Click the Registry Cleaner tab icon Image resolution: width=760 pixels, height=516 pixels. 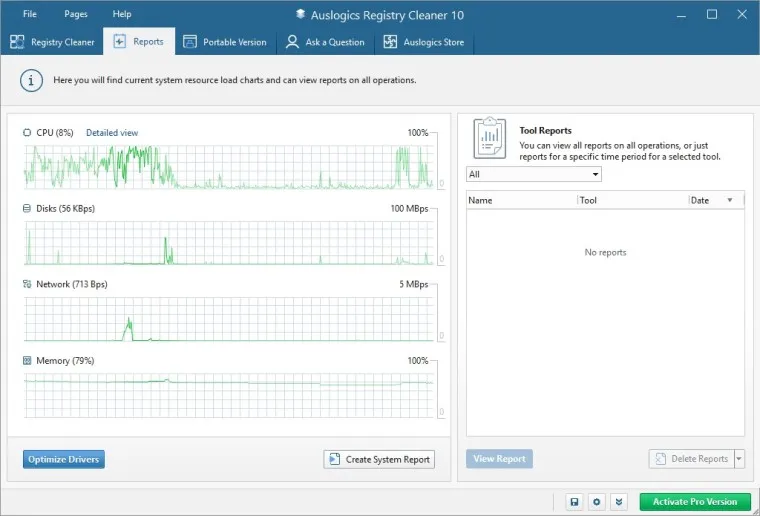(17, 42)
